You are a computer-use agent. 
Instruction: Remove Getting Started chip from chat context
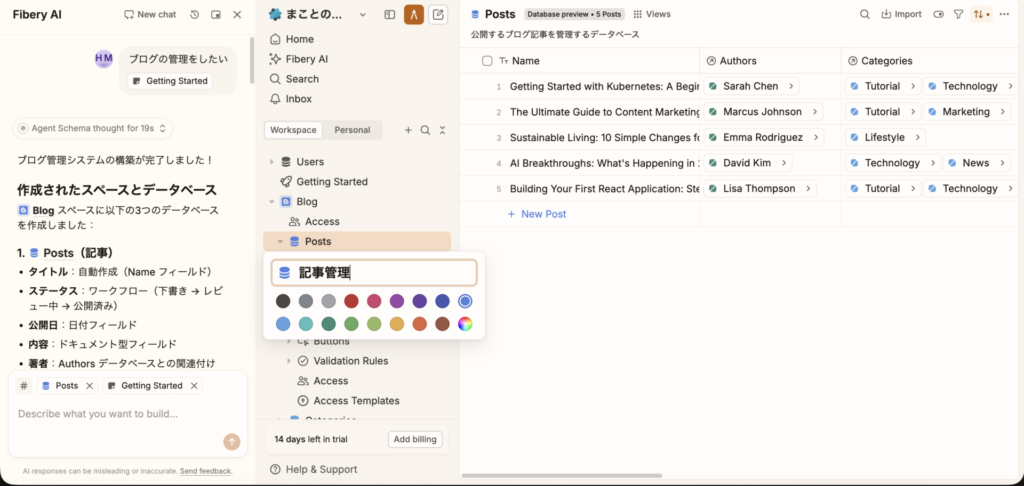(x=194, y=386)
